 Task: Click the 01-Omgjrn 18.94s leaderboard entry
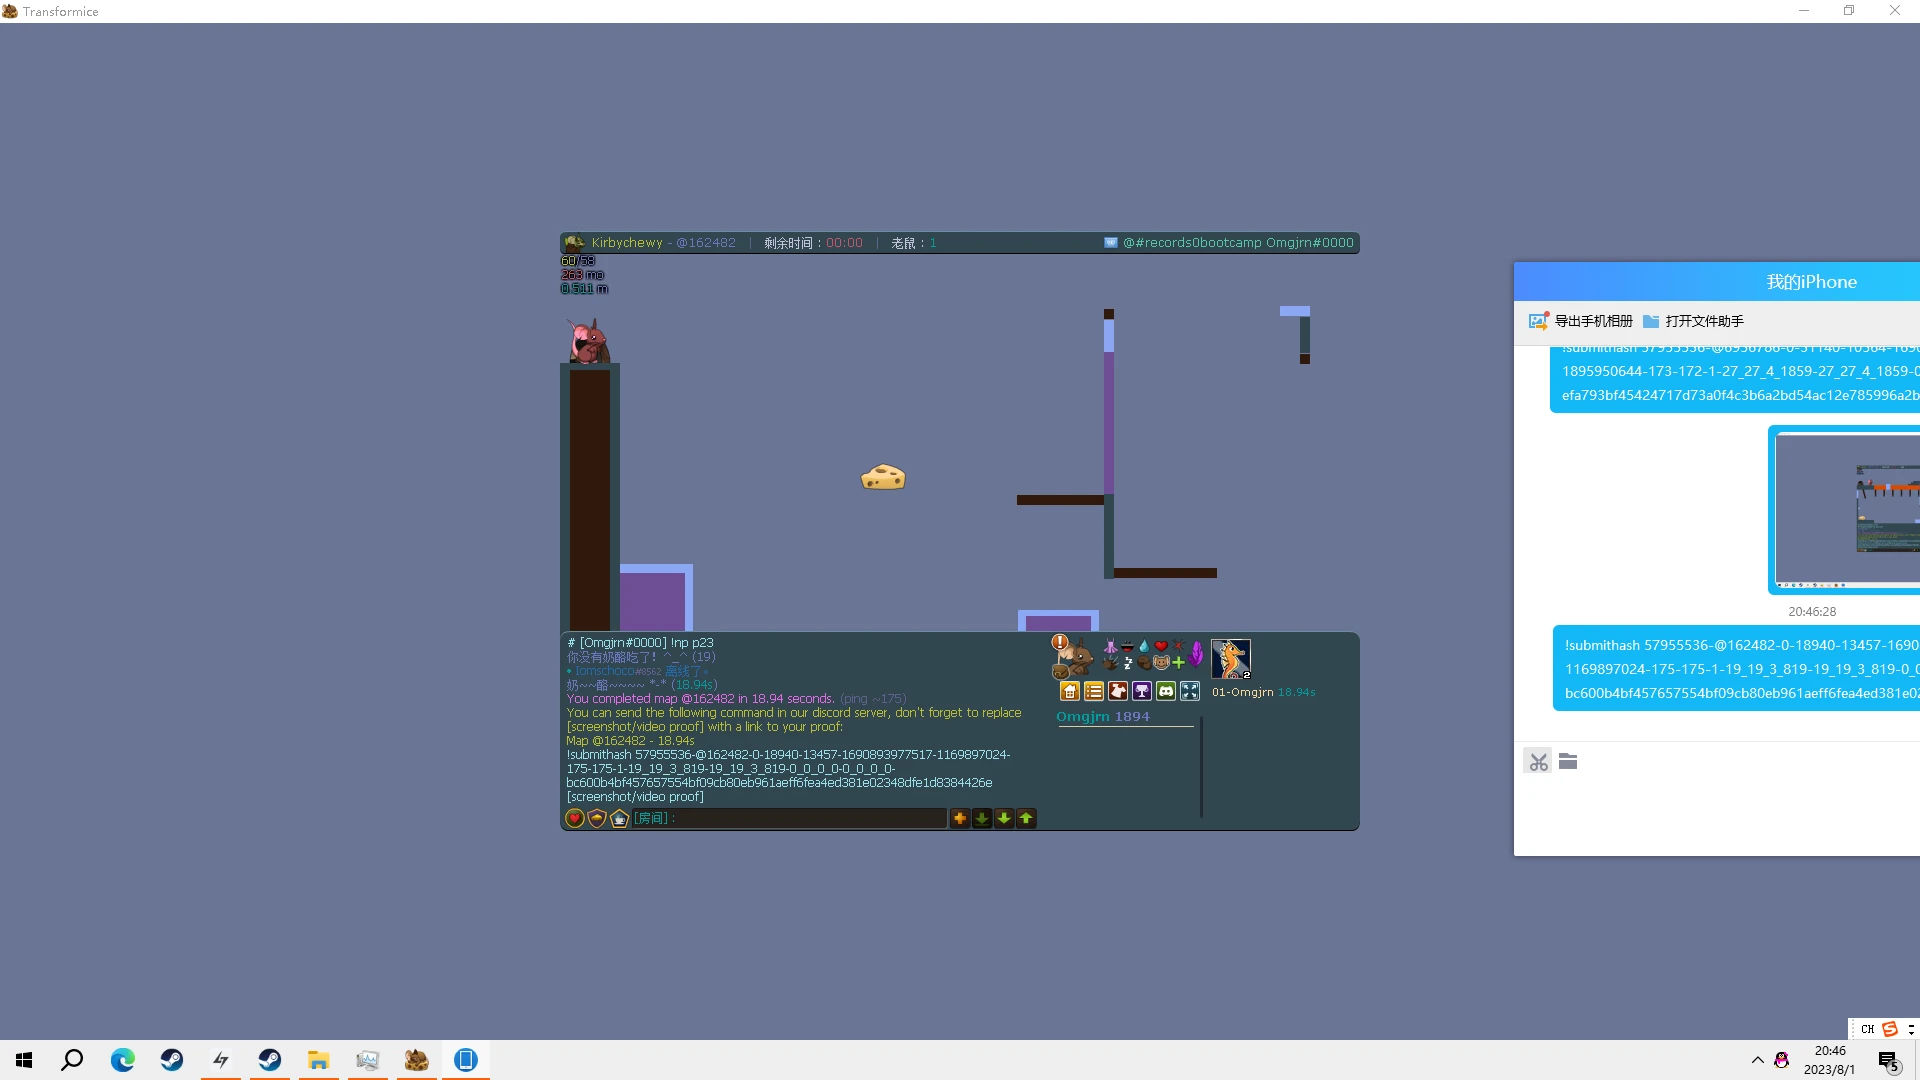coord(1264,692)
